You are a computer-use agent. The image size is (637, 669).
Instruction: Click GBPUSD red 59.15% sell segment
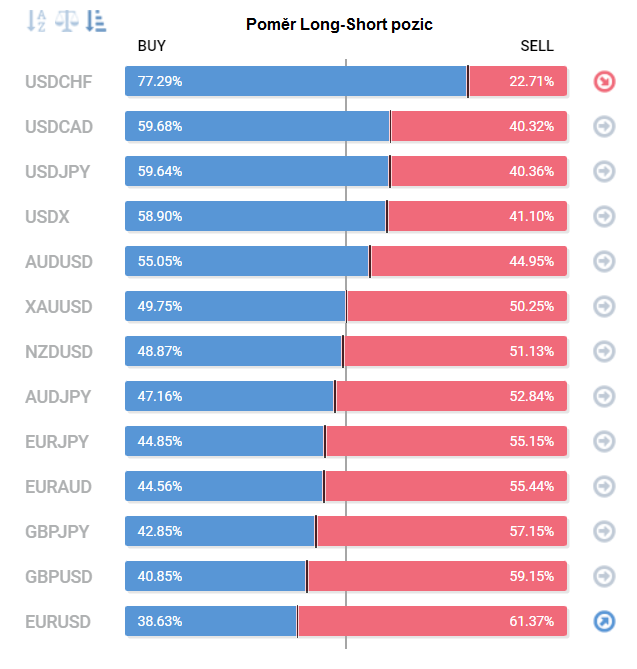pos(437,576)
